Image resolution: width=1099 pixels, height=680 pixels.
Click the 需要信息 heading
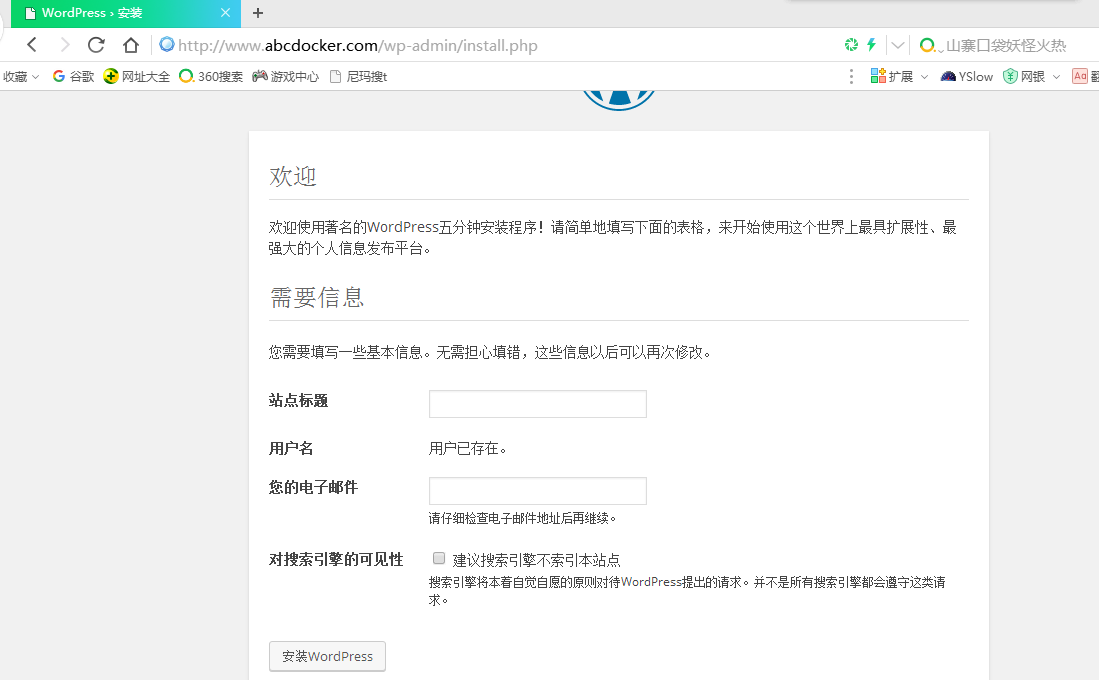(x=317, y=297)
